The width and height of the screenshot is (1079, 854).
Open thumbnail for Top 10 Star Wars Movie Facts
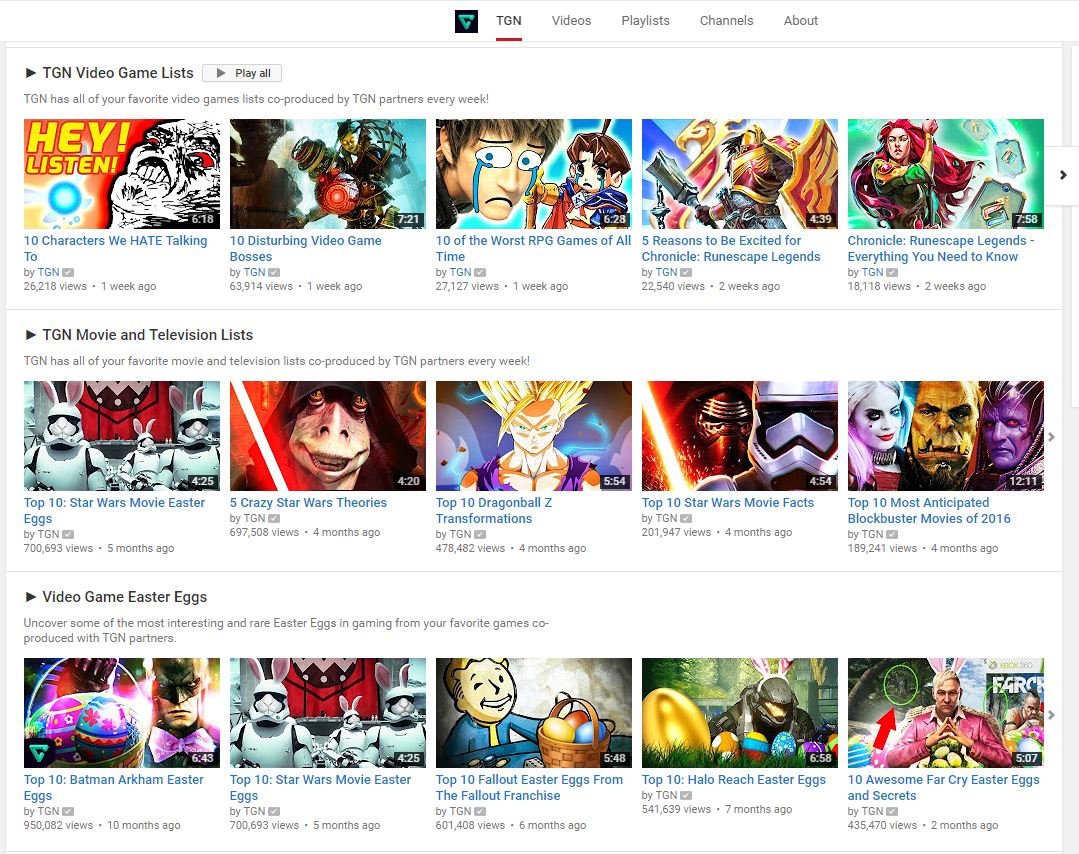point(740,436)
